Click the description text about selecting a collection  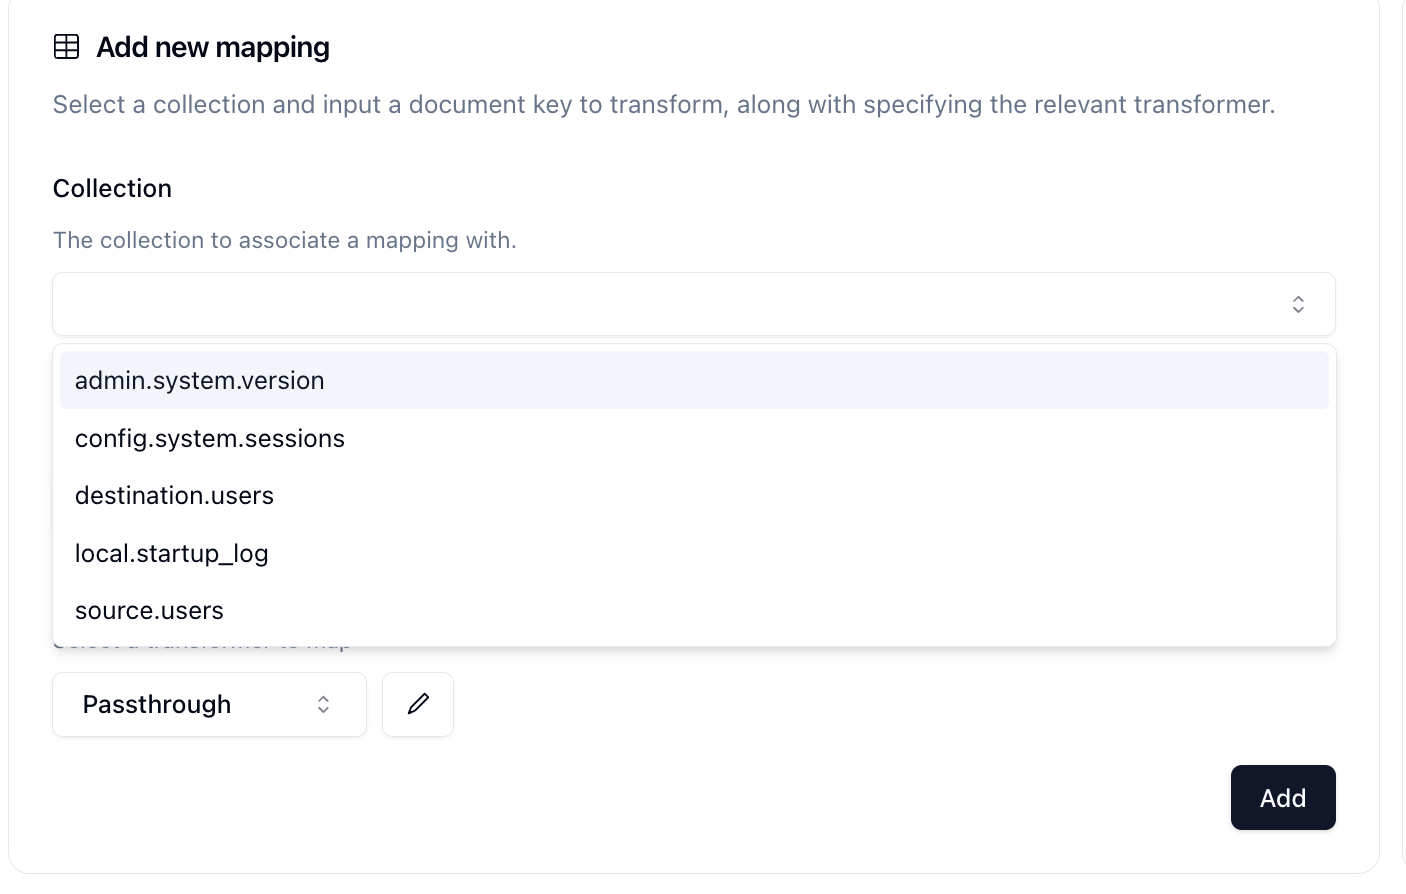pos(664,104)
